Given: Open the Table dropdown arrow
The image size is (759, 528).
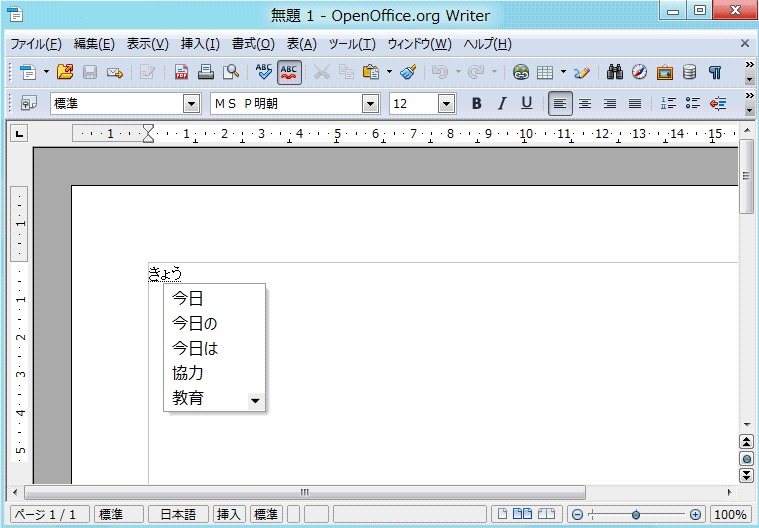Looking at the screenshot, I should [x=563, y=72].
